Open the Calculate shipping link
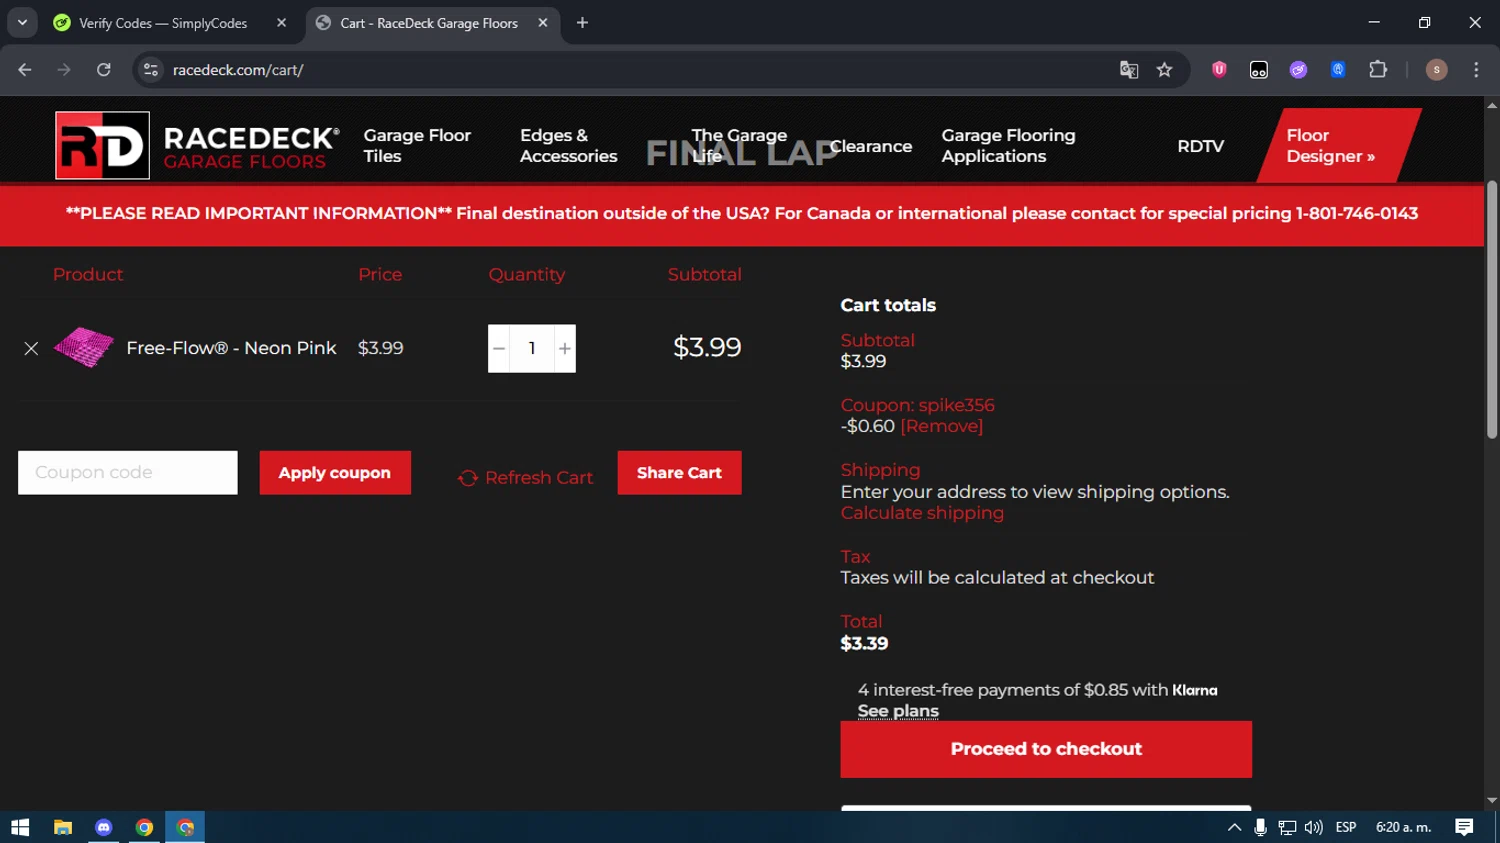Image resolution: width=1500 pixels, height=843 pixels. (922, 513)
